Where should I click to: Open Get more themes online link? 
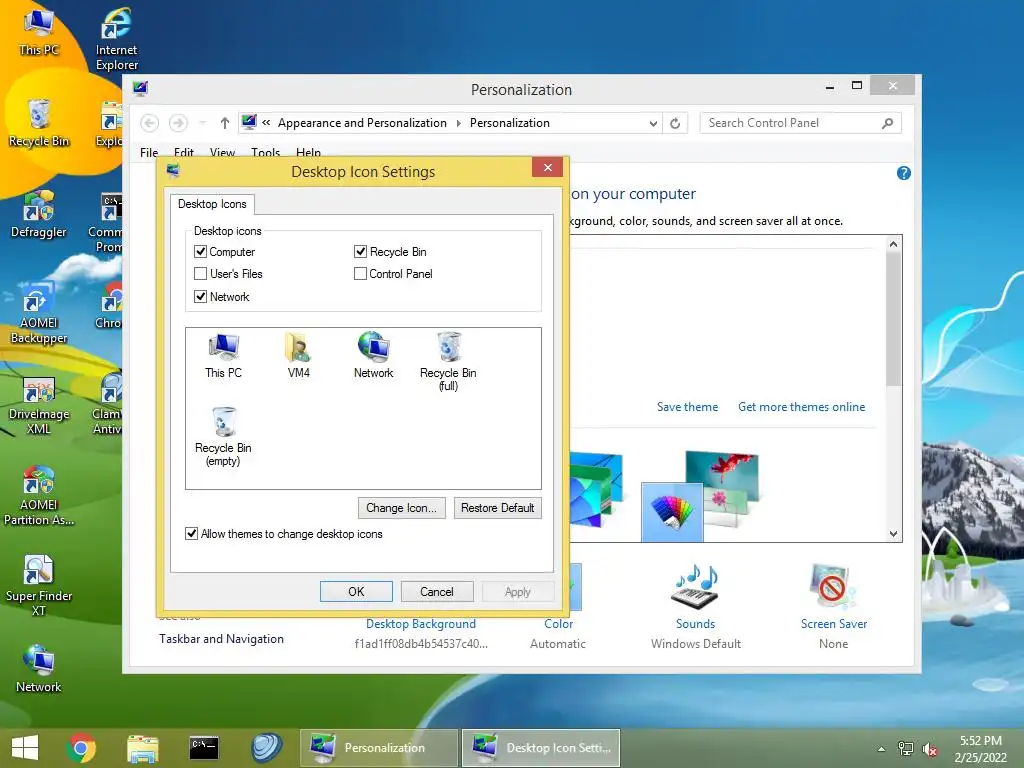pyautogui.click(x=801, y=407)
